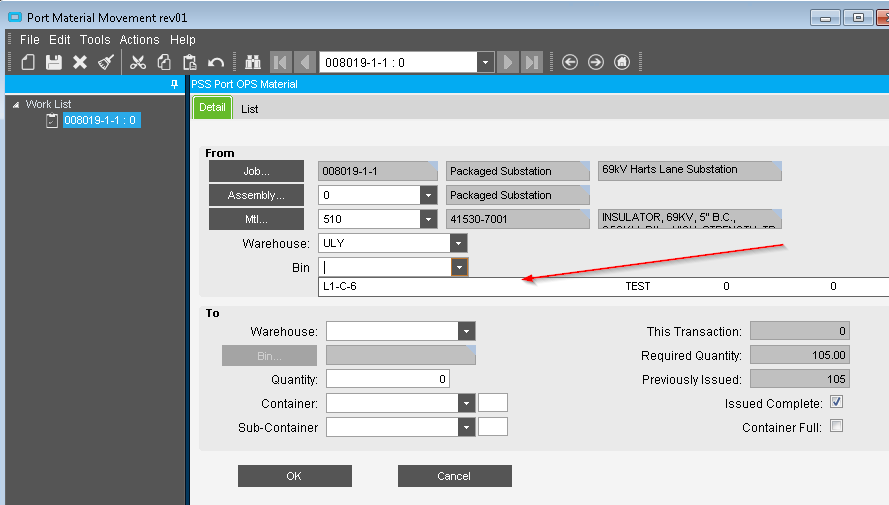
Task: Toggle the Issued Complete checkbox
Action: click(836, 402)
